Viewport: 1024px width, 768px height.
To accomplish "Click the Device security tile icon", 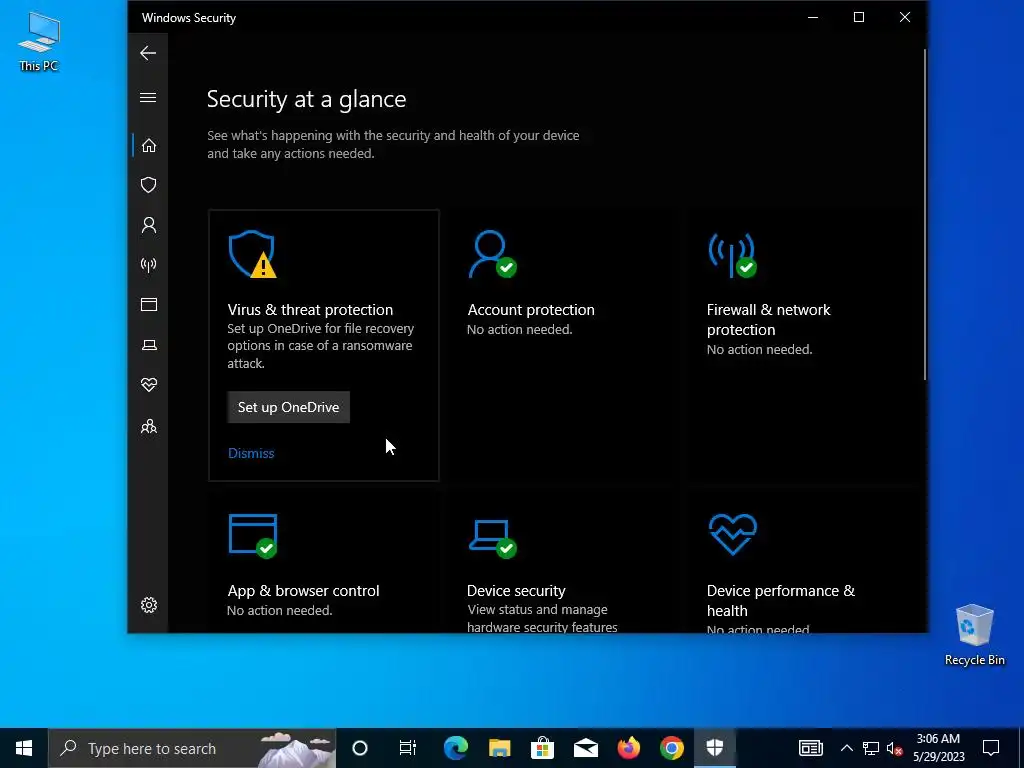I will [492, 539].
